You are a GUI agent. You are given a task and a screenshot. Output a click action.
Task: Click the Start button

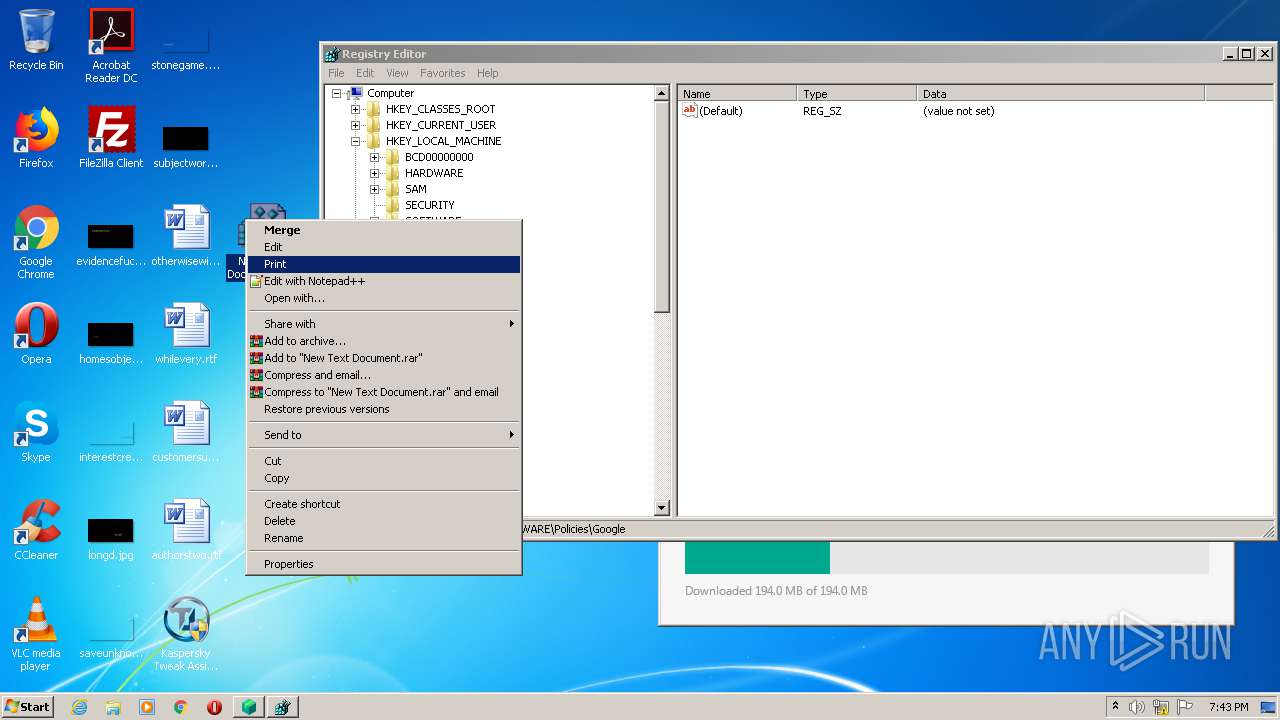tap(27, 707)
